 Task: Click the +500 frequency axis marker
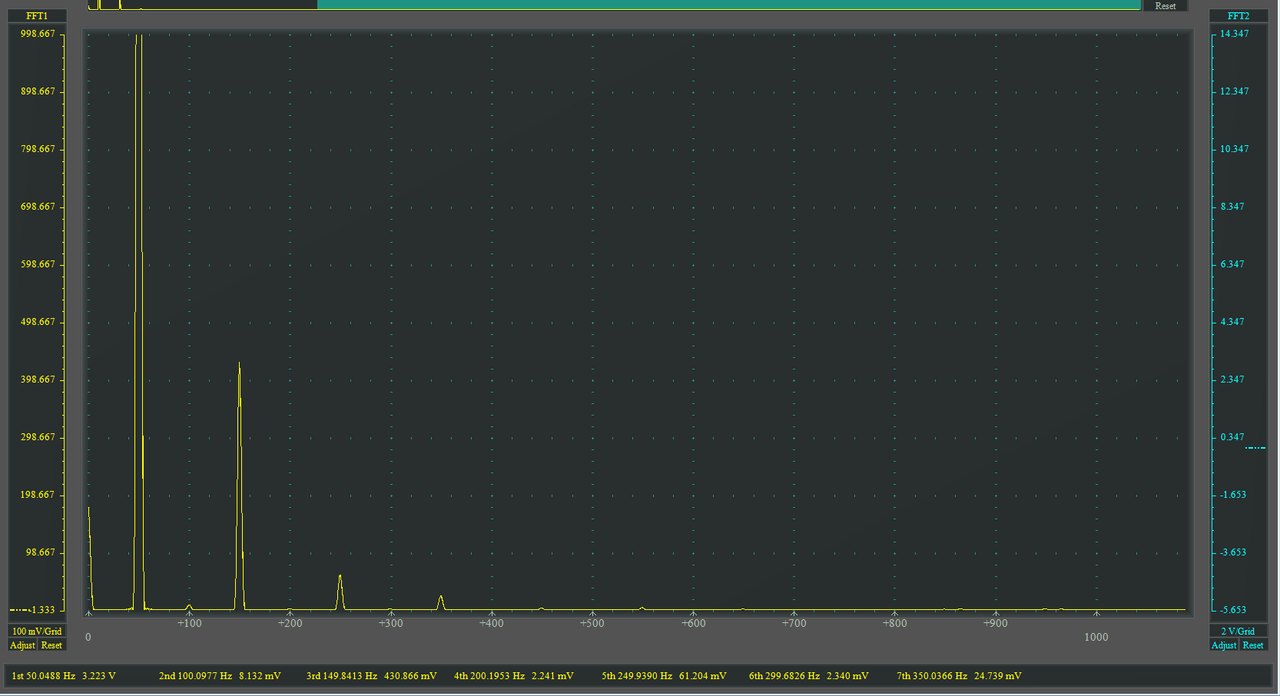592,623
